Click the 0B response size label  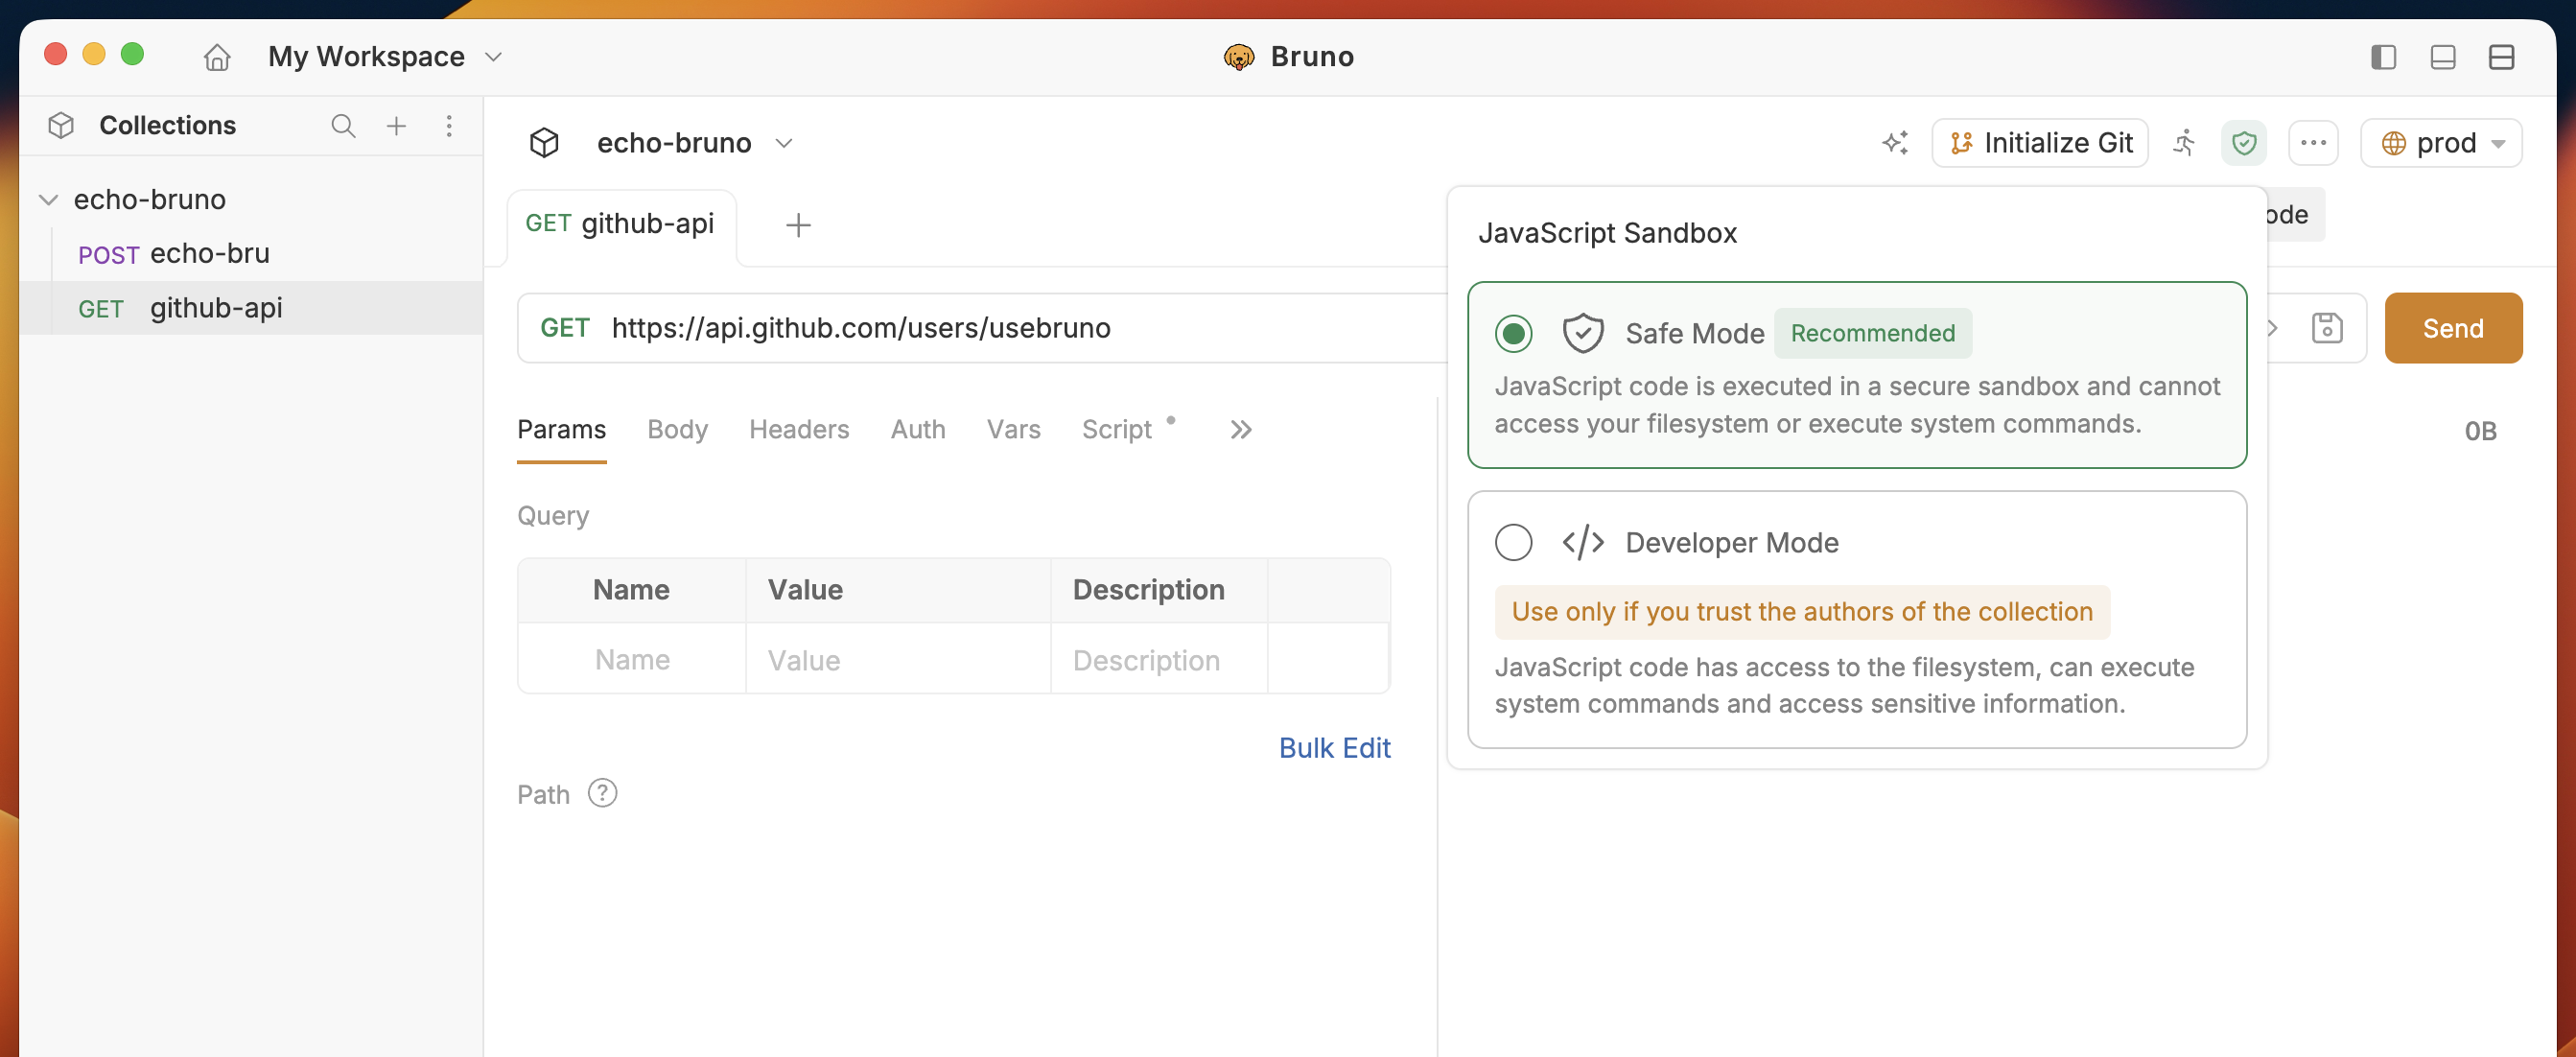tap(2480, 431)
